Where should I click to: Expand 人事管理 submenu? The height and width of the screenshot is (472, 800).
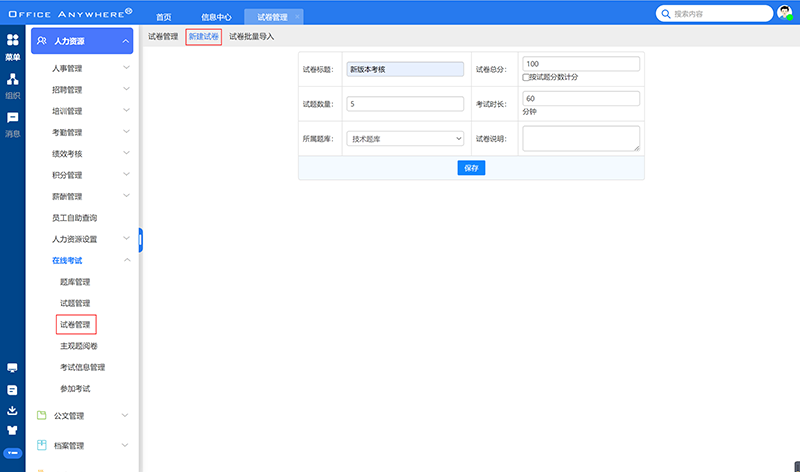[126, 67]
